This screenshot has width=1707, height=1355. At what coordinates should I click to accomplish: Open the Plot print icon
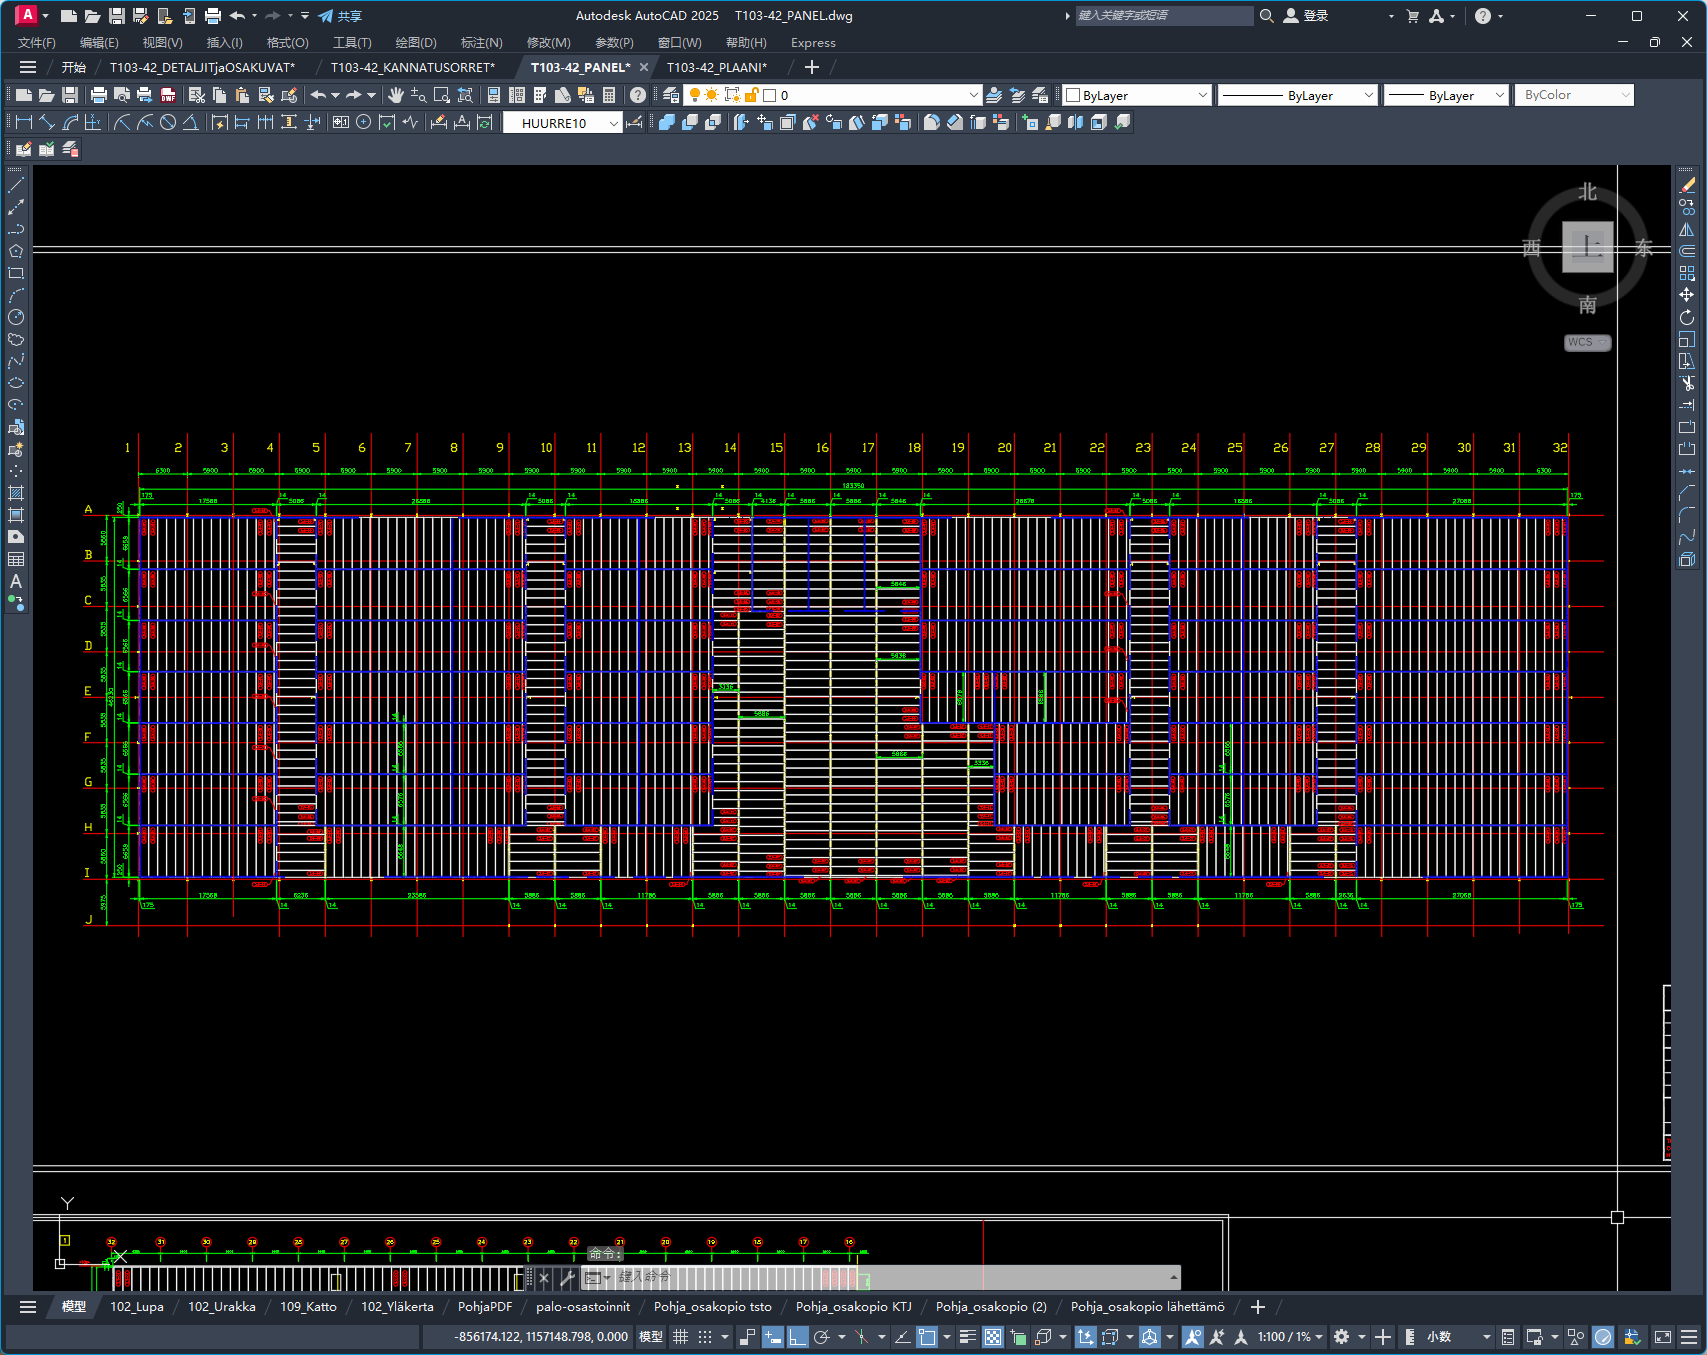coord(98,95)
